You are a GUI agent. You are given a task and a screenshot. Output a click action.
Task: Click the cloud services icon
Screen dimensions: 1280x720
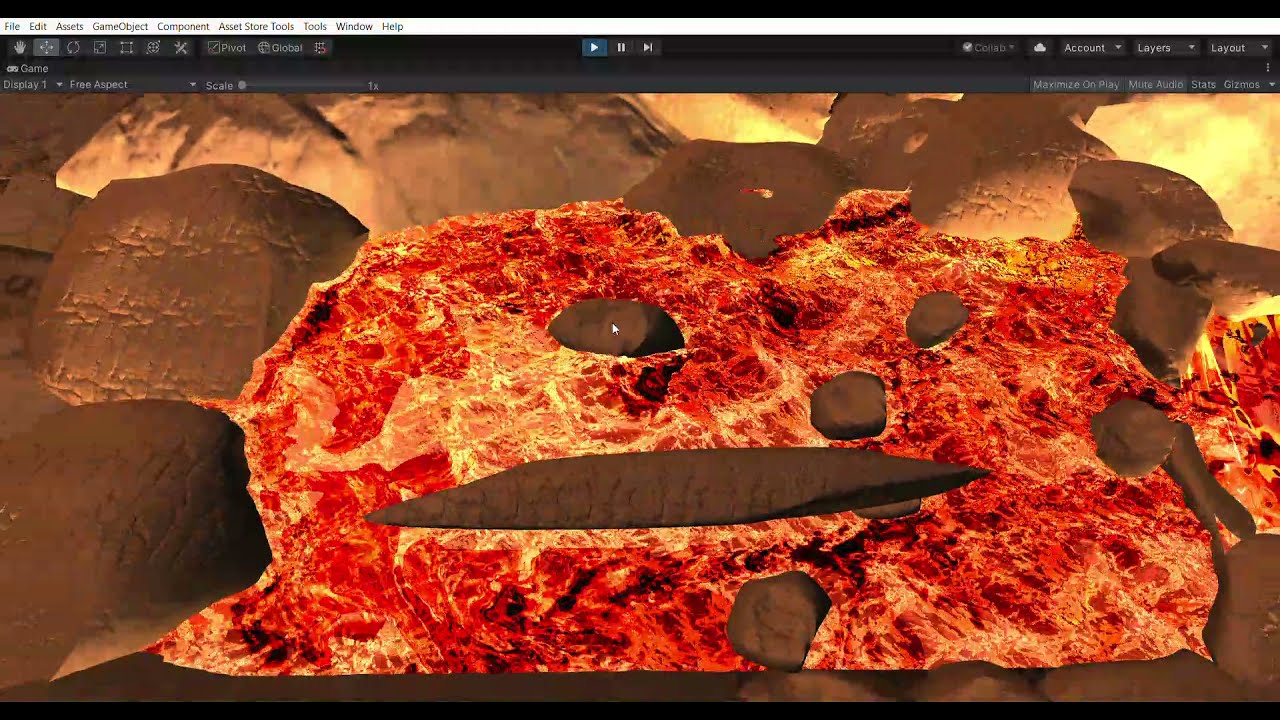1040,47
